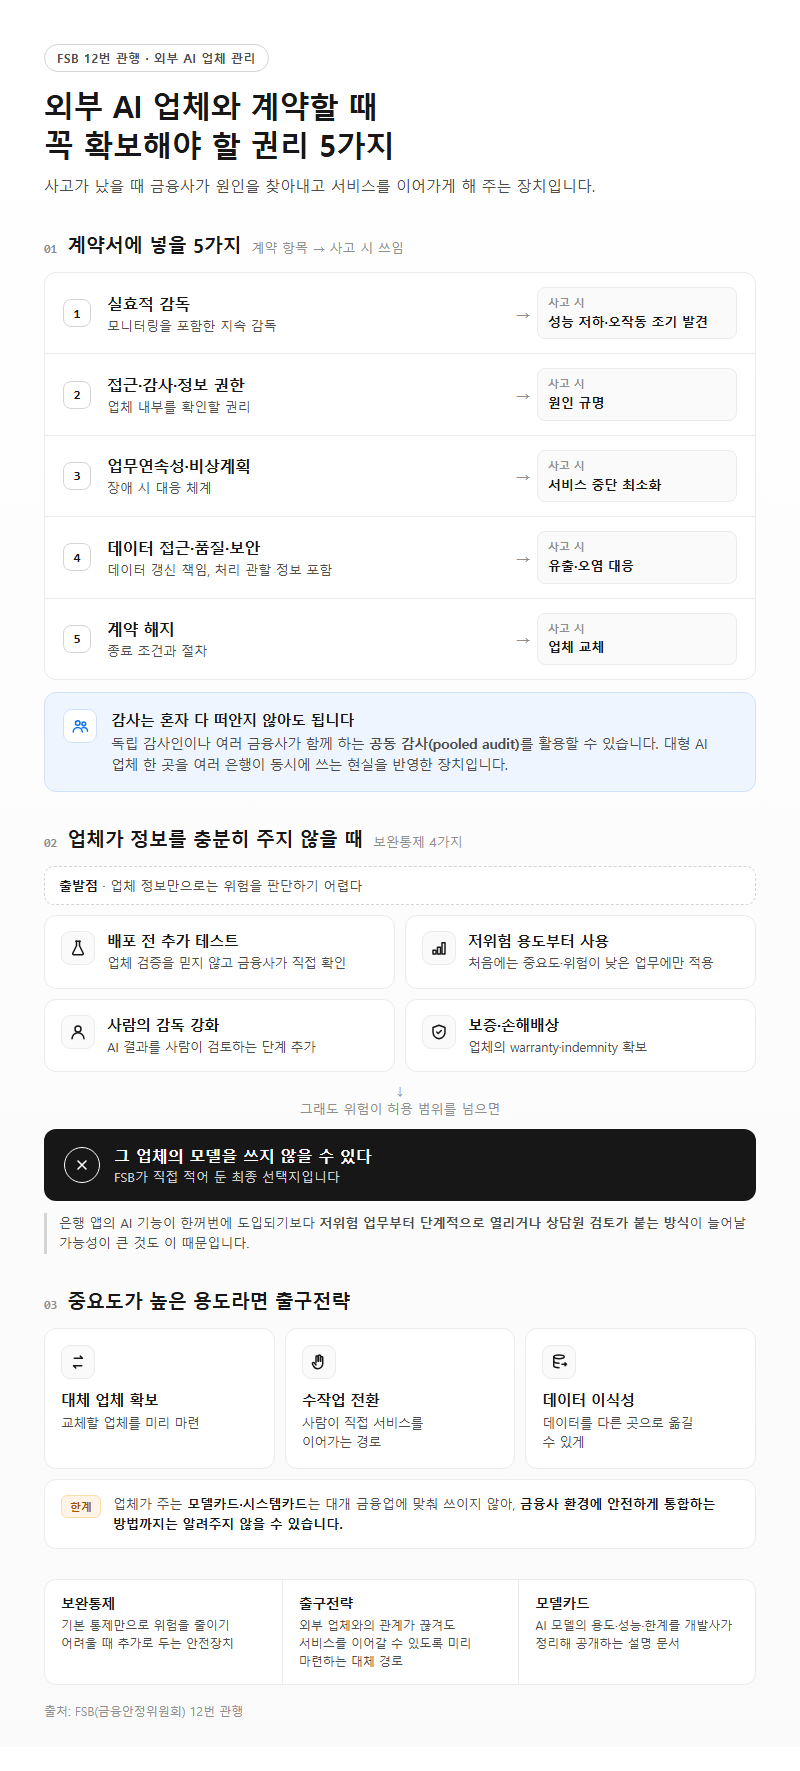The image size is (800, 1771).
Task: Click the 한계 orange label badge
Action: 81,1506
